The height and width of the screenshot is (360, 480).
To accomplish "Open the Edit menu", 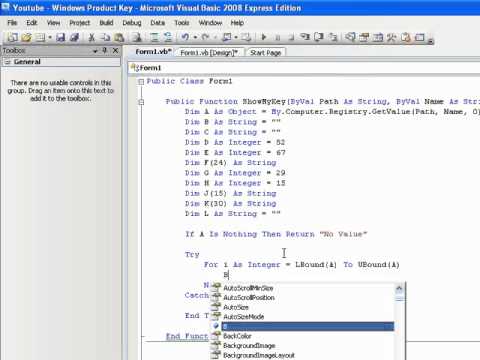I will [32, 23].
